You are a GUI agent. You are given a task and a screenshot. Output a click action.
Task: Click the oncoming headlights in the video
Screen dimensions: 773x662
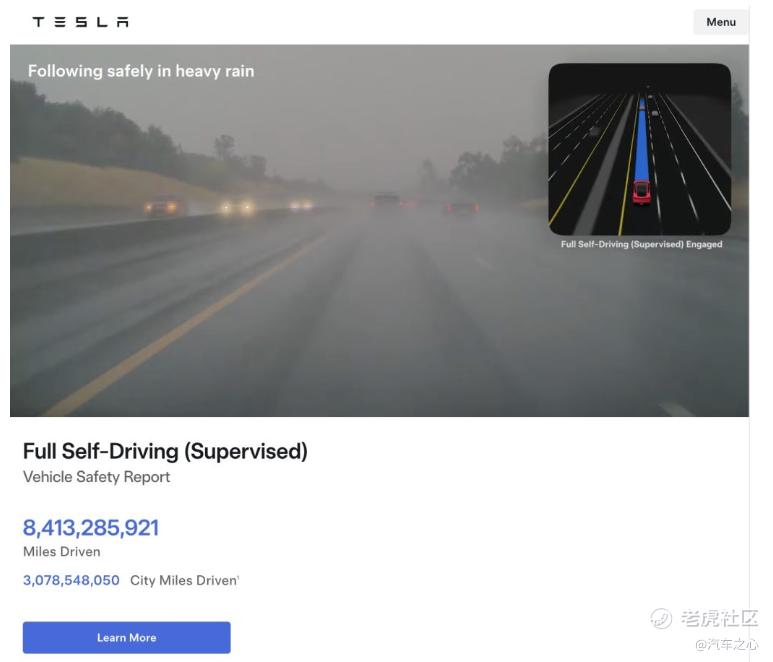(x=238, y=207)
